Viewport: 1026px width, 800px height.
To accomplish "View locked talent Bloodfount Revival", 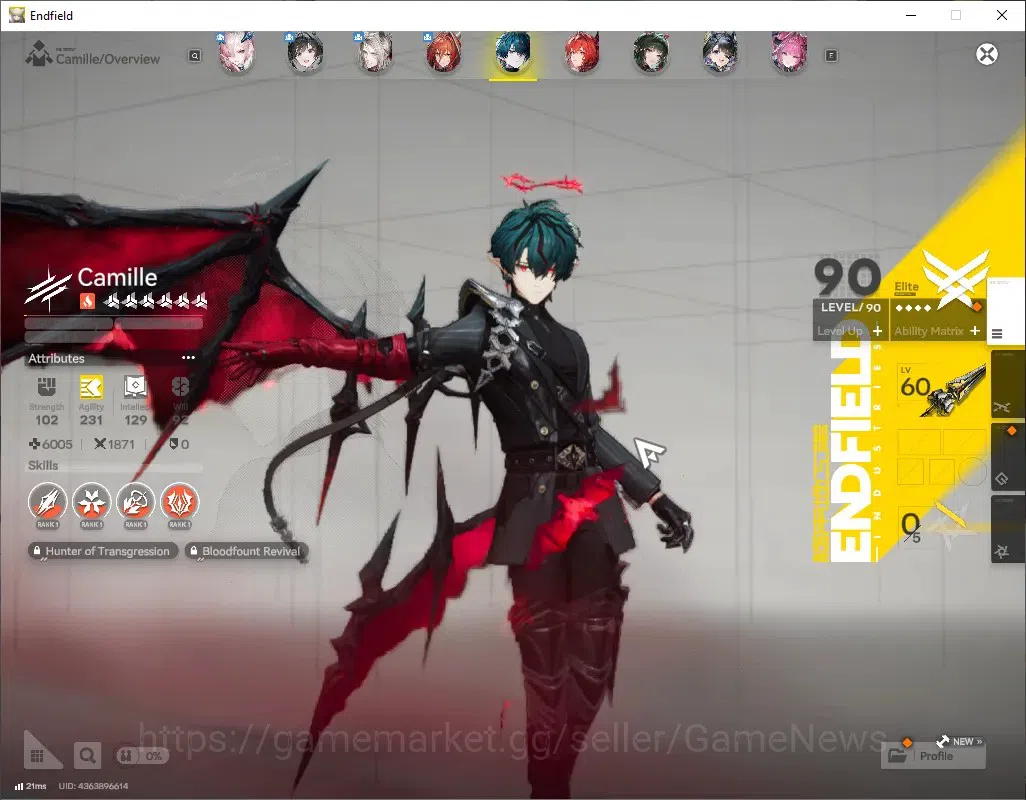I will [x=245, y=551].
